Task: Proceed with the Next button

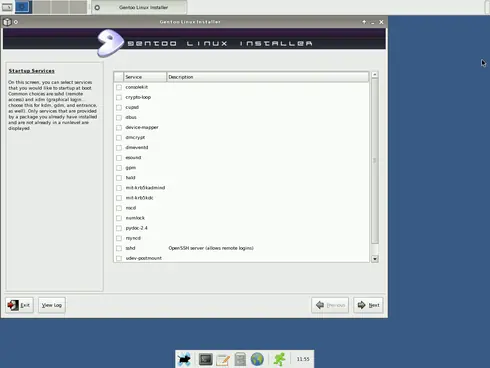Action: [368, 305]
